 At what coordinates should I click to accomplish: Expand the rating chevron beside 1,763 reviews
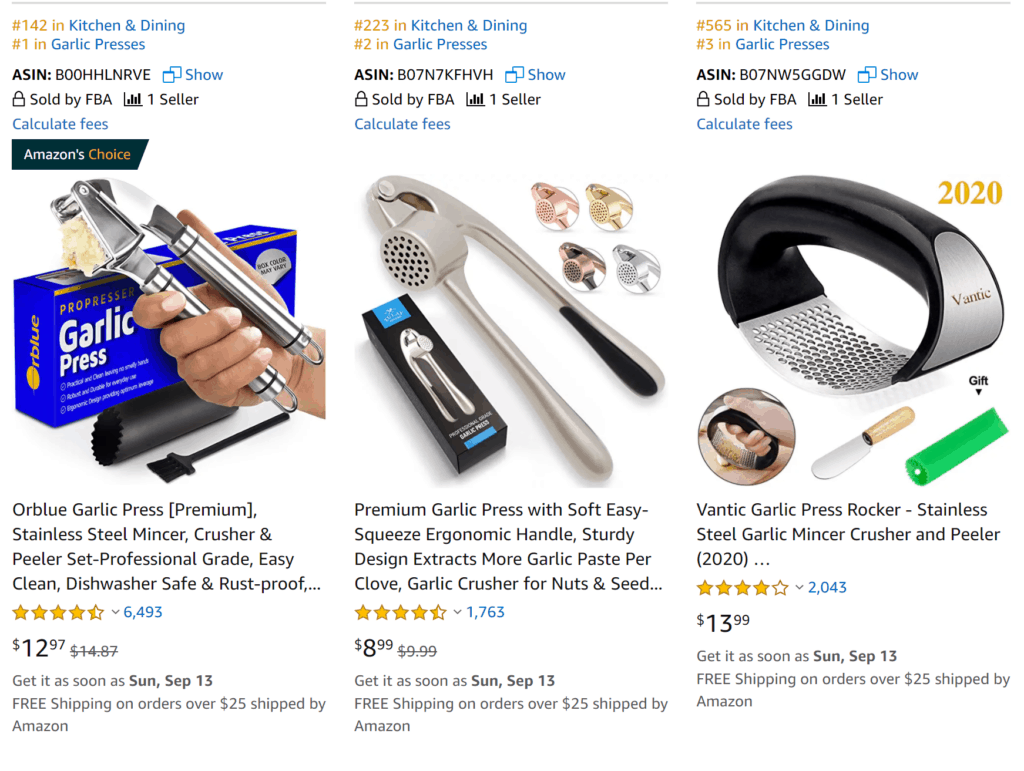tap(458, 612)
